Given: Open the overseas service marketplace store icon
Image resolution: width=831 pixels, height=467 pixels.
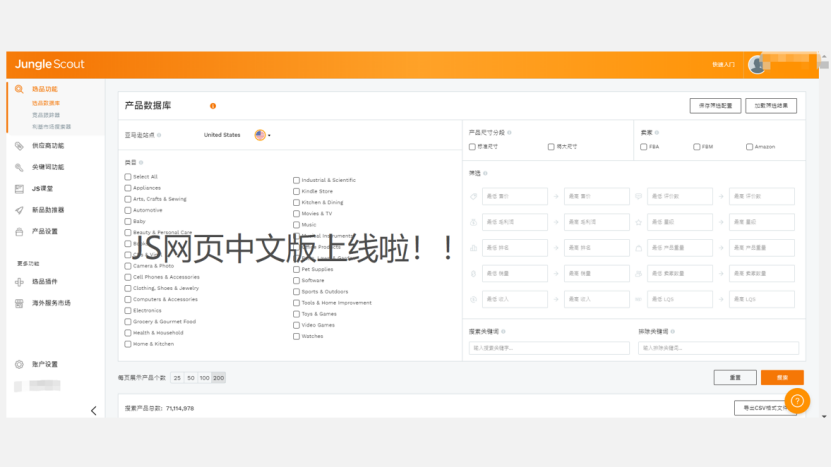Looking at the screenshot, I should [x=19, y=303].
